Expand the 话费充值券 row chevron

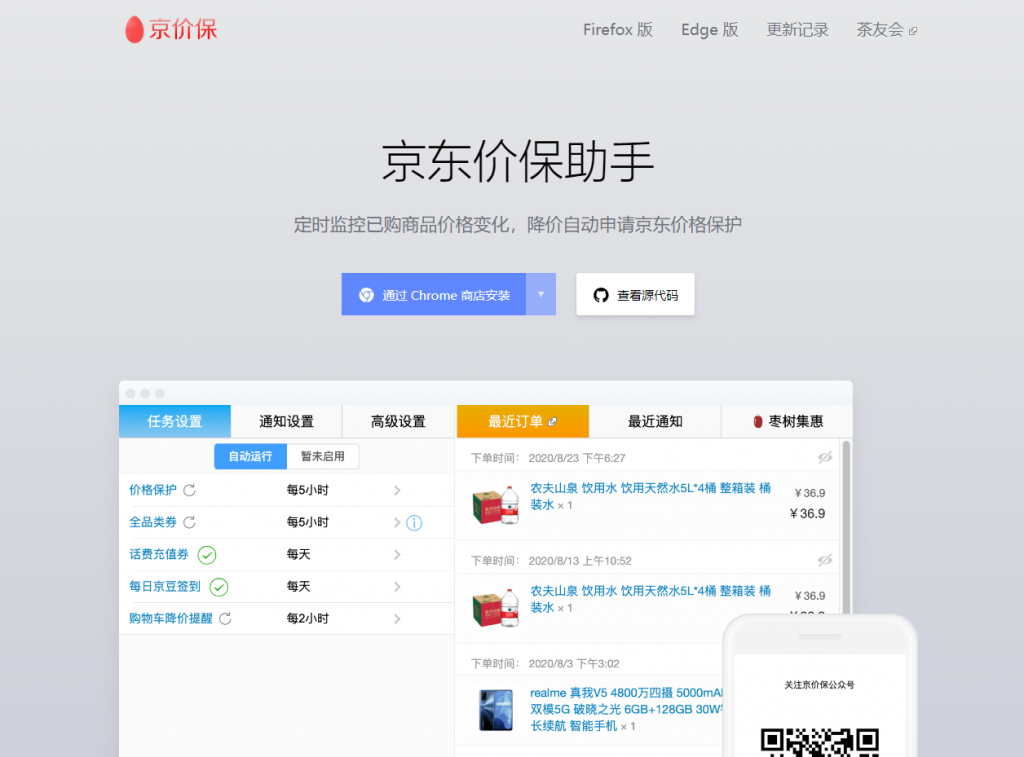click(x=397, y=555)
